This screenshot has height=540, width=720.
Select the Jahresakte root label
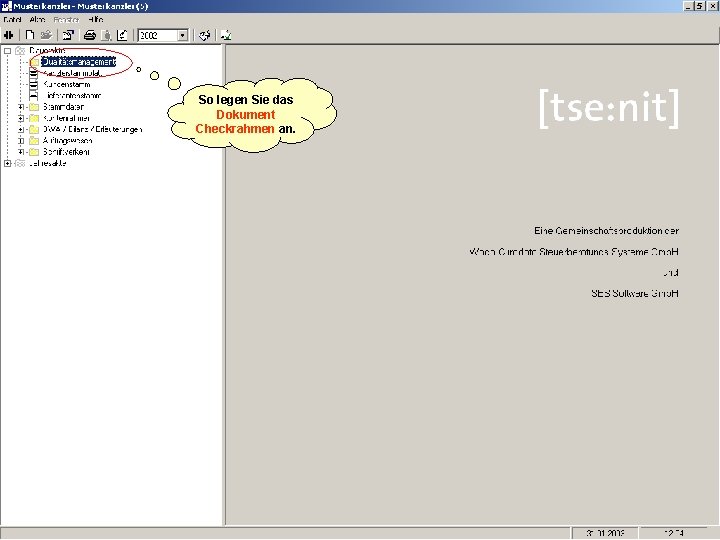click(x=47, y=163)
